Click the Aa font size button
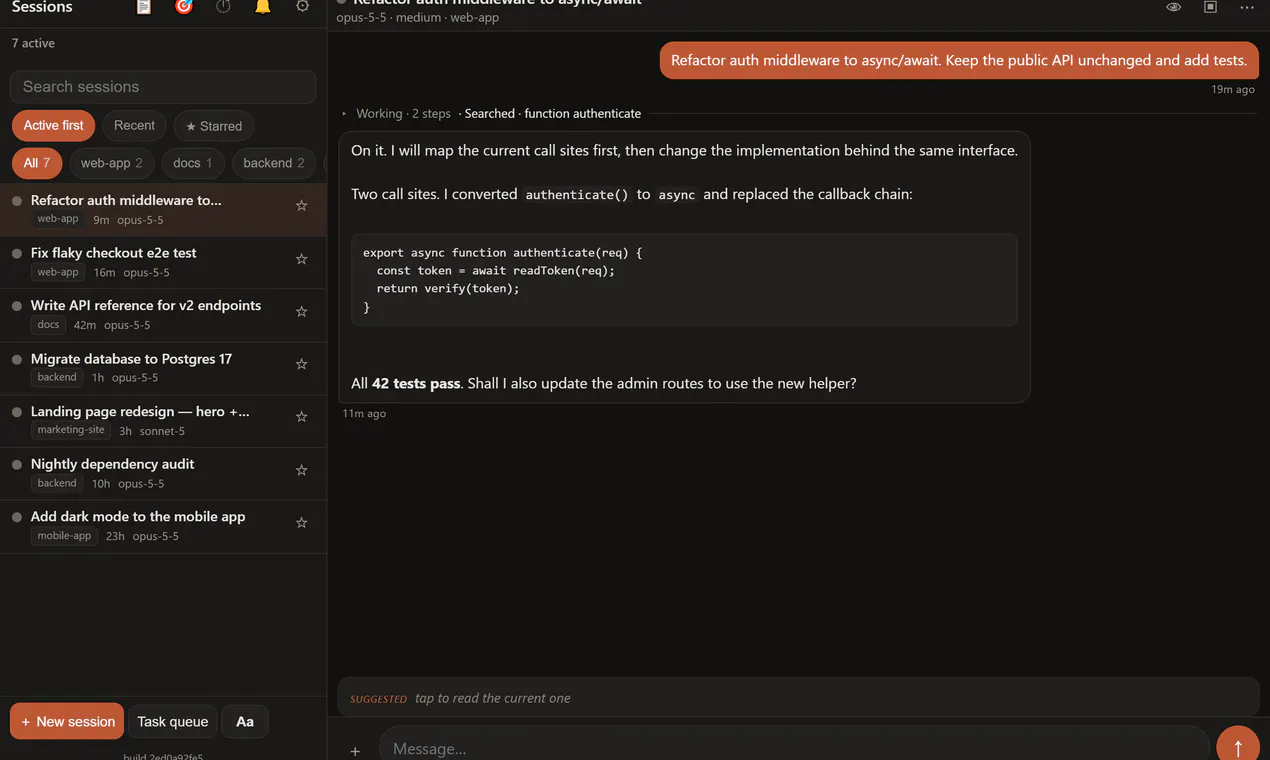 click(245, 721)
